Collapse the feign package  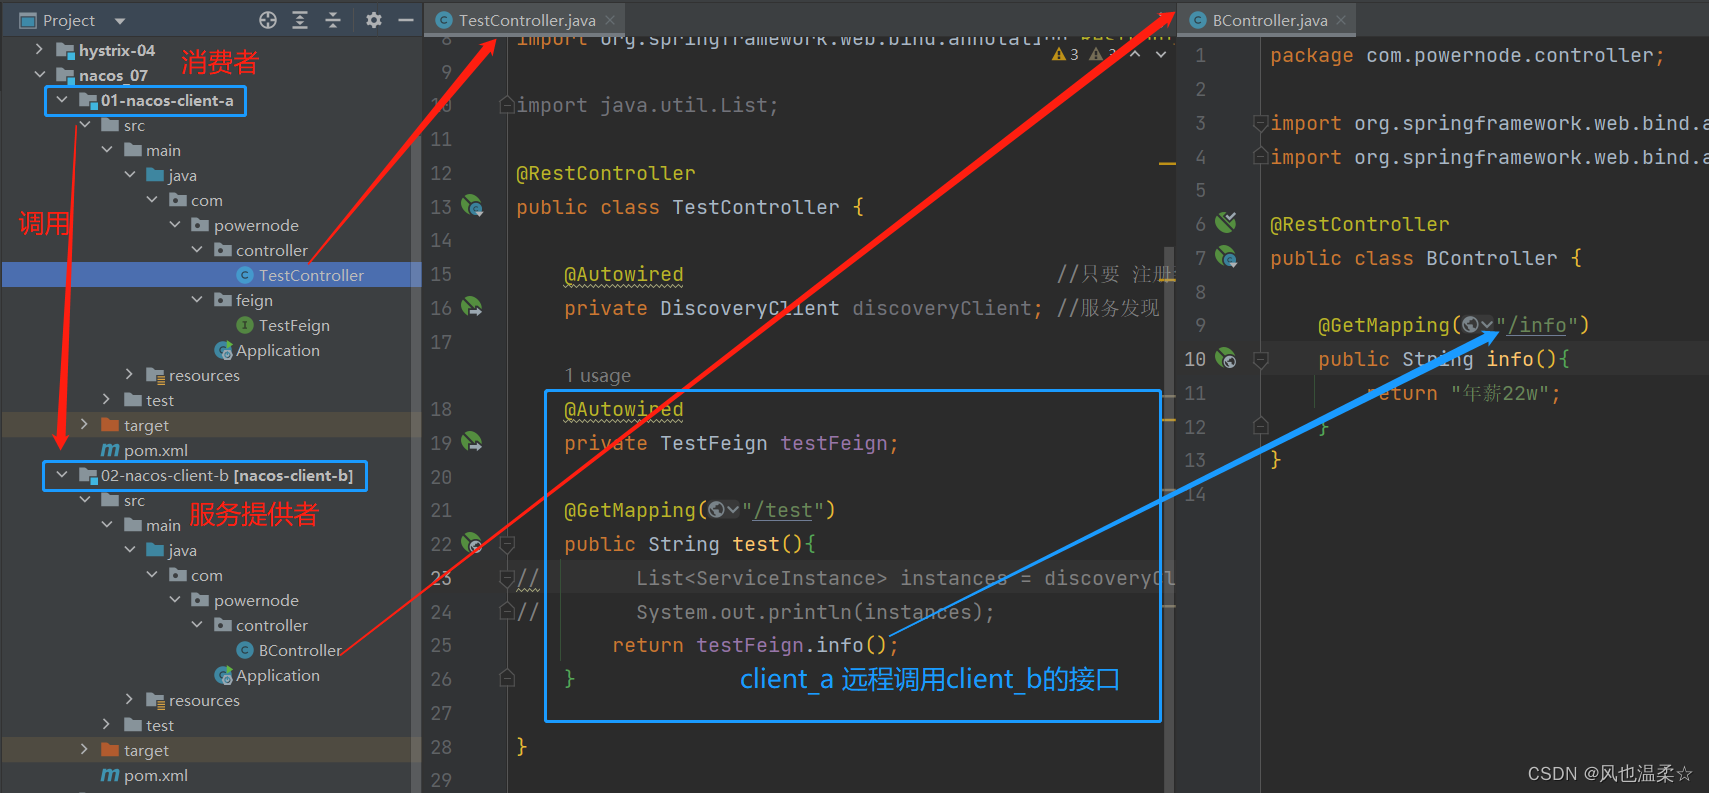pos(197,299)
